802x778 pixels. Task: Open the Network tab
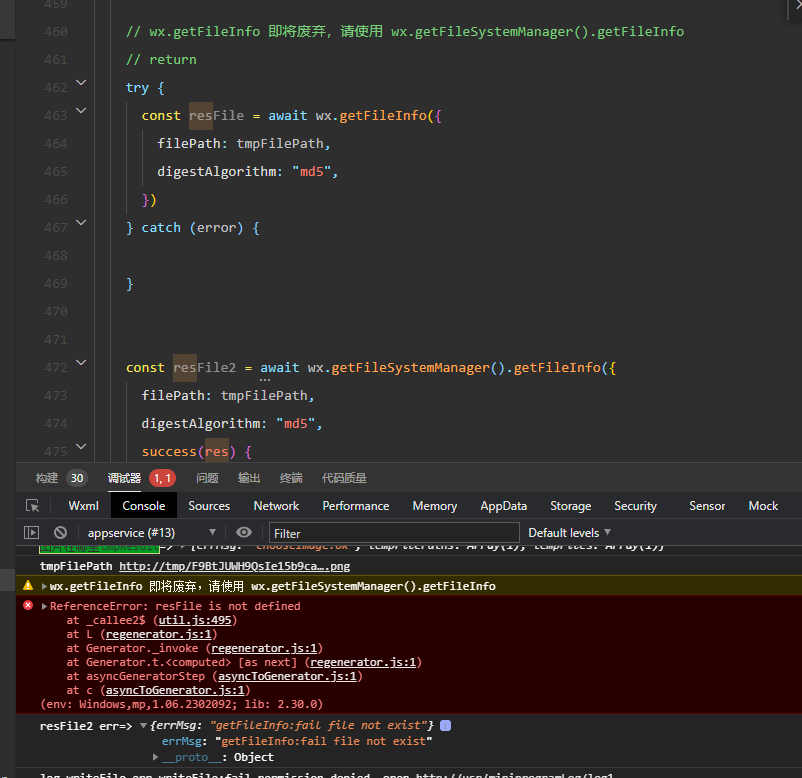pos(276,506)
